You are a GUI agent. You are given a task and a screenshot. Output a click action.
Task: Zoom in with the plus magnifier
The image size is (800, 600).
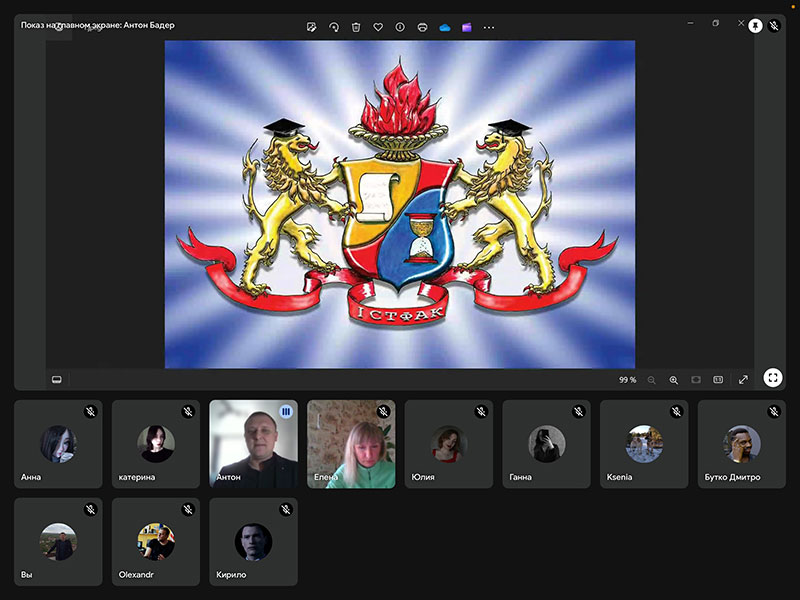point(674,380)
